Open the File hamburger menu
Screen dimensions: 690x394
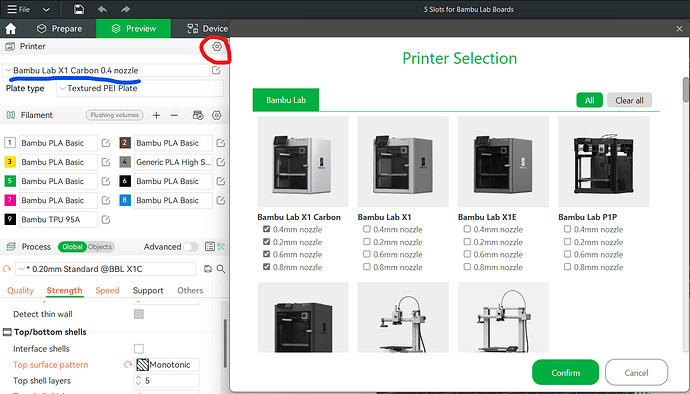[18, 9]
